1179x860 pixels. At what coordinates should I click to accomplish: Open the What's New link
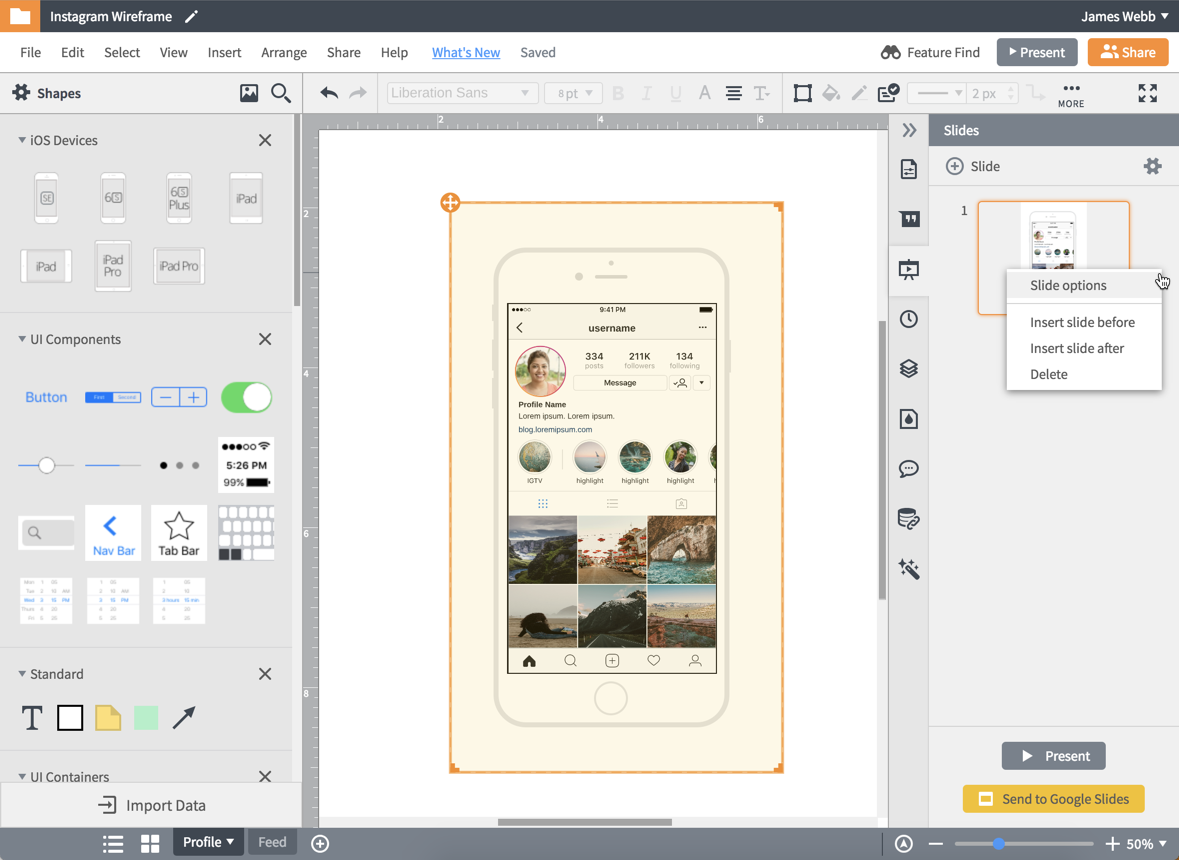pyautogui.click(x=465, y=52)
